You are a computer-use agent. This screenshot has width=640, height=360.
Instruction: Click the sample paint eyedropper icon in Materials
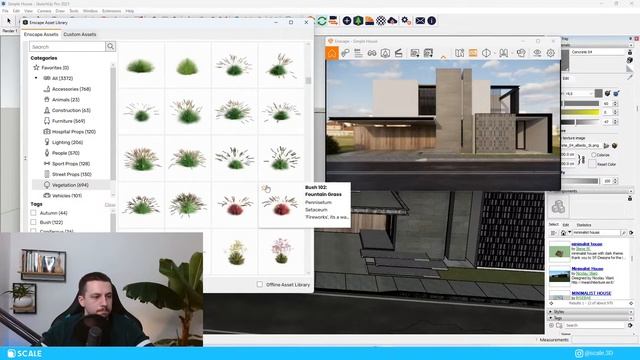click(629, 76)
